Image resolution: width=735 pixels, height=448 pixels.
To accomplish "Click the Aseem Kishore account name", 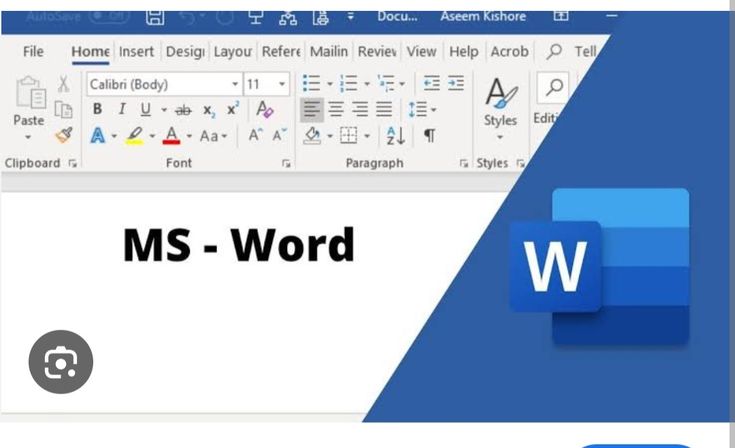I will [483, 16].
